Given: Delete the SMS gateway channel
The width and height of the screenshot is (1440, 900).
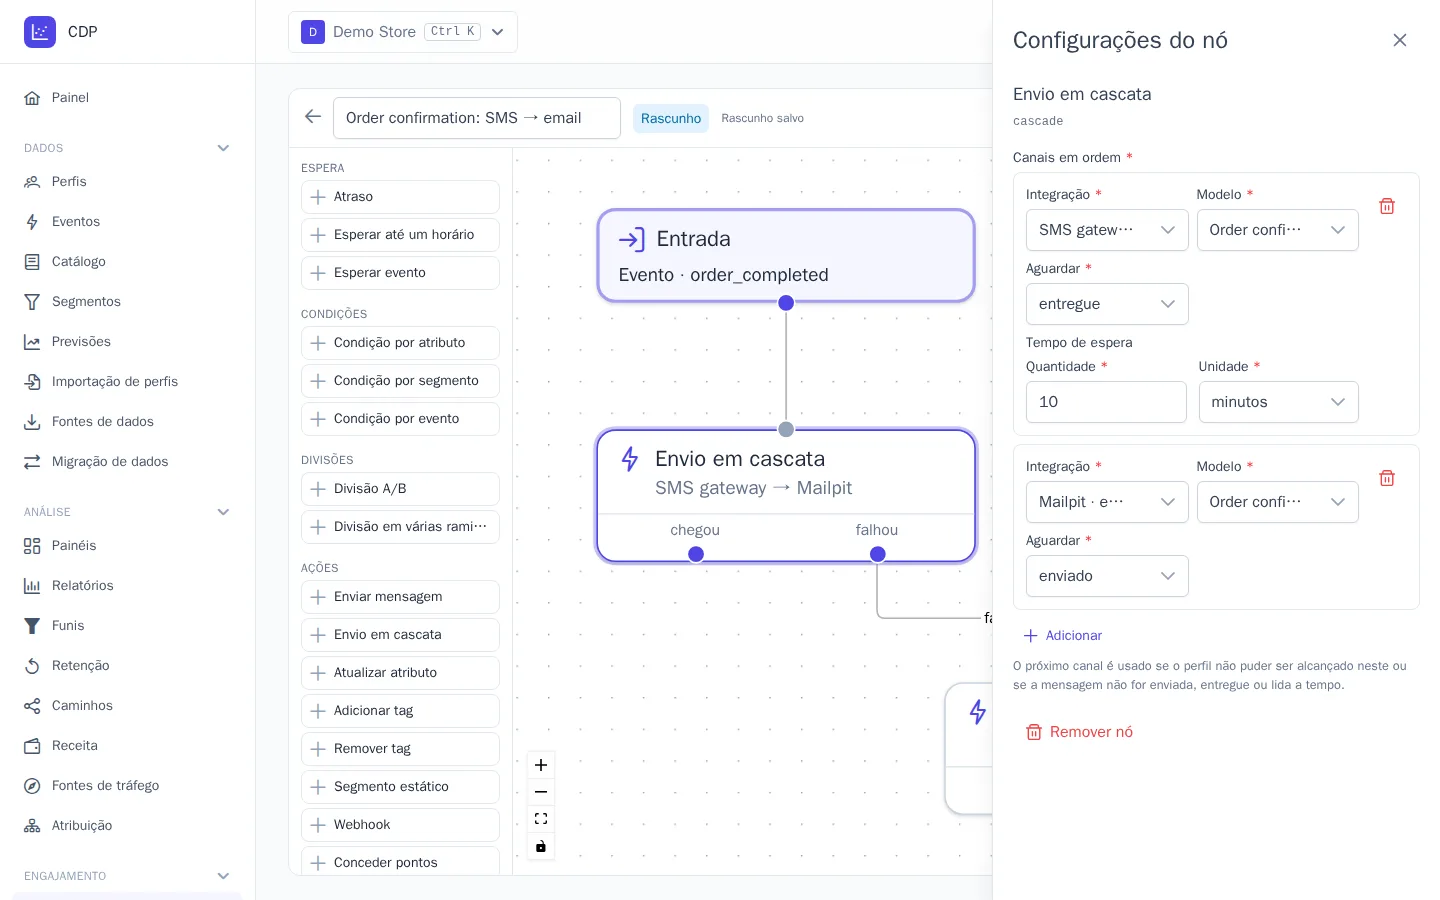Looking at the screenshot, I should (1387, 206).
